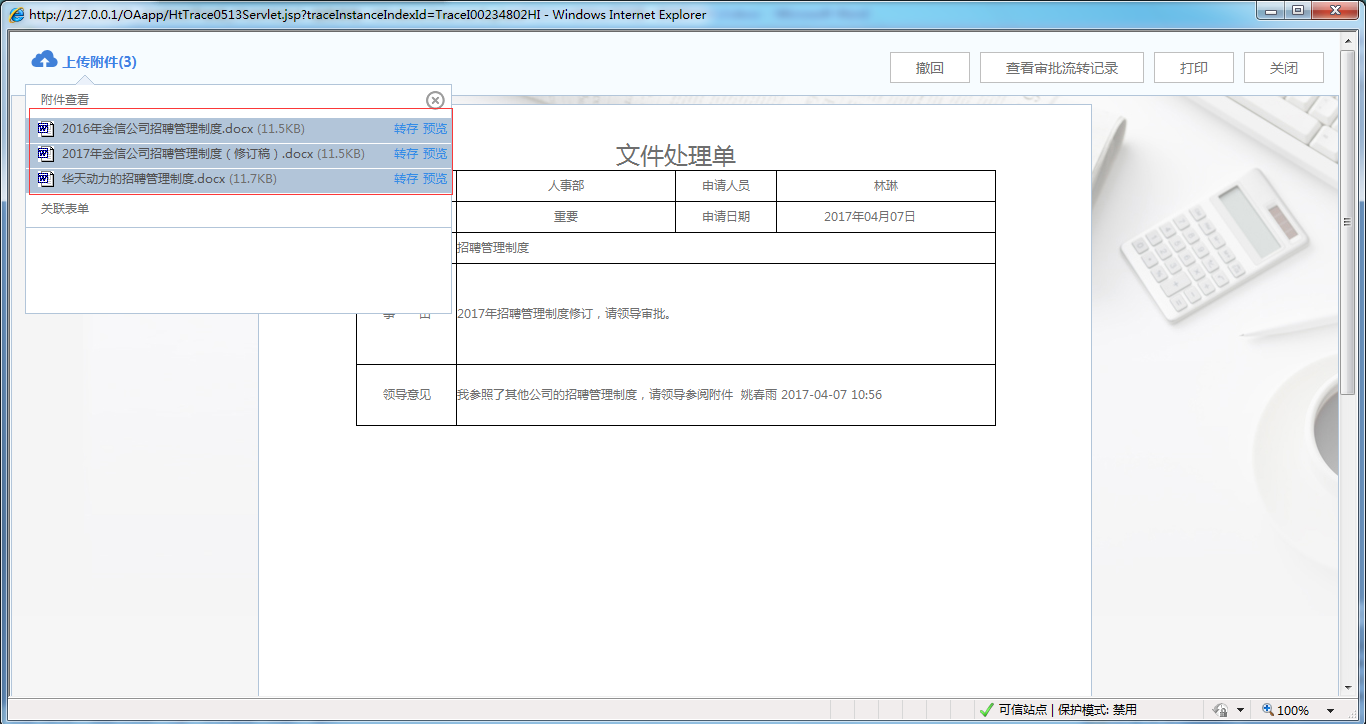Open 查看审批流转记录 records
Screen dimensions: 1366x724
click(x=1062, y=68)
